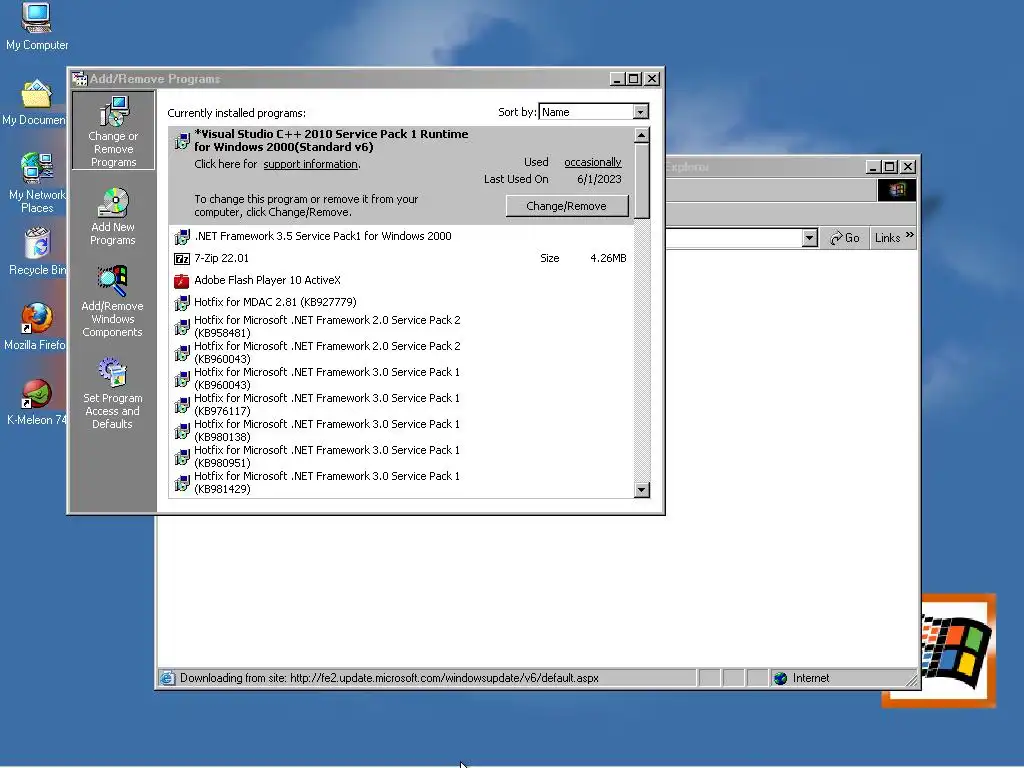Click the 7-Zip 22.01 program icon
The height and width of the screenshot is (768, 1024).
[182, 259]
